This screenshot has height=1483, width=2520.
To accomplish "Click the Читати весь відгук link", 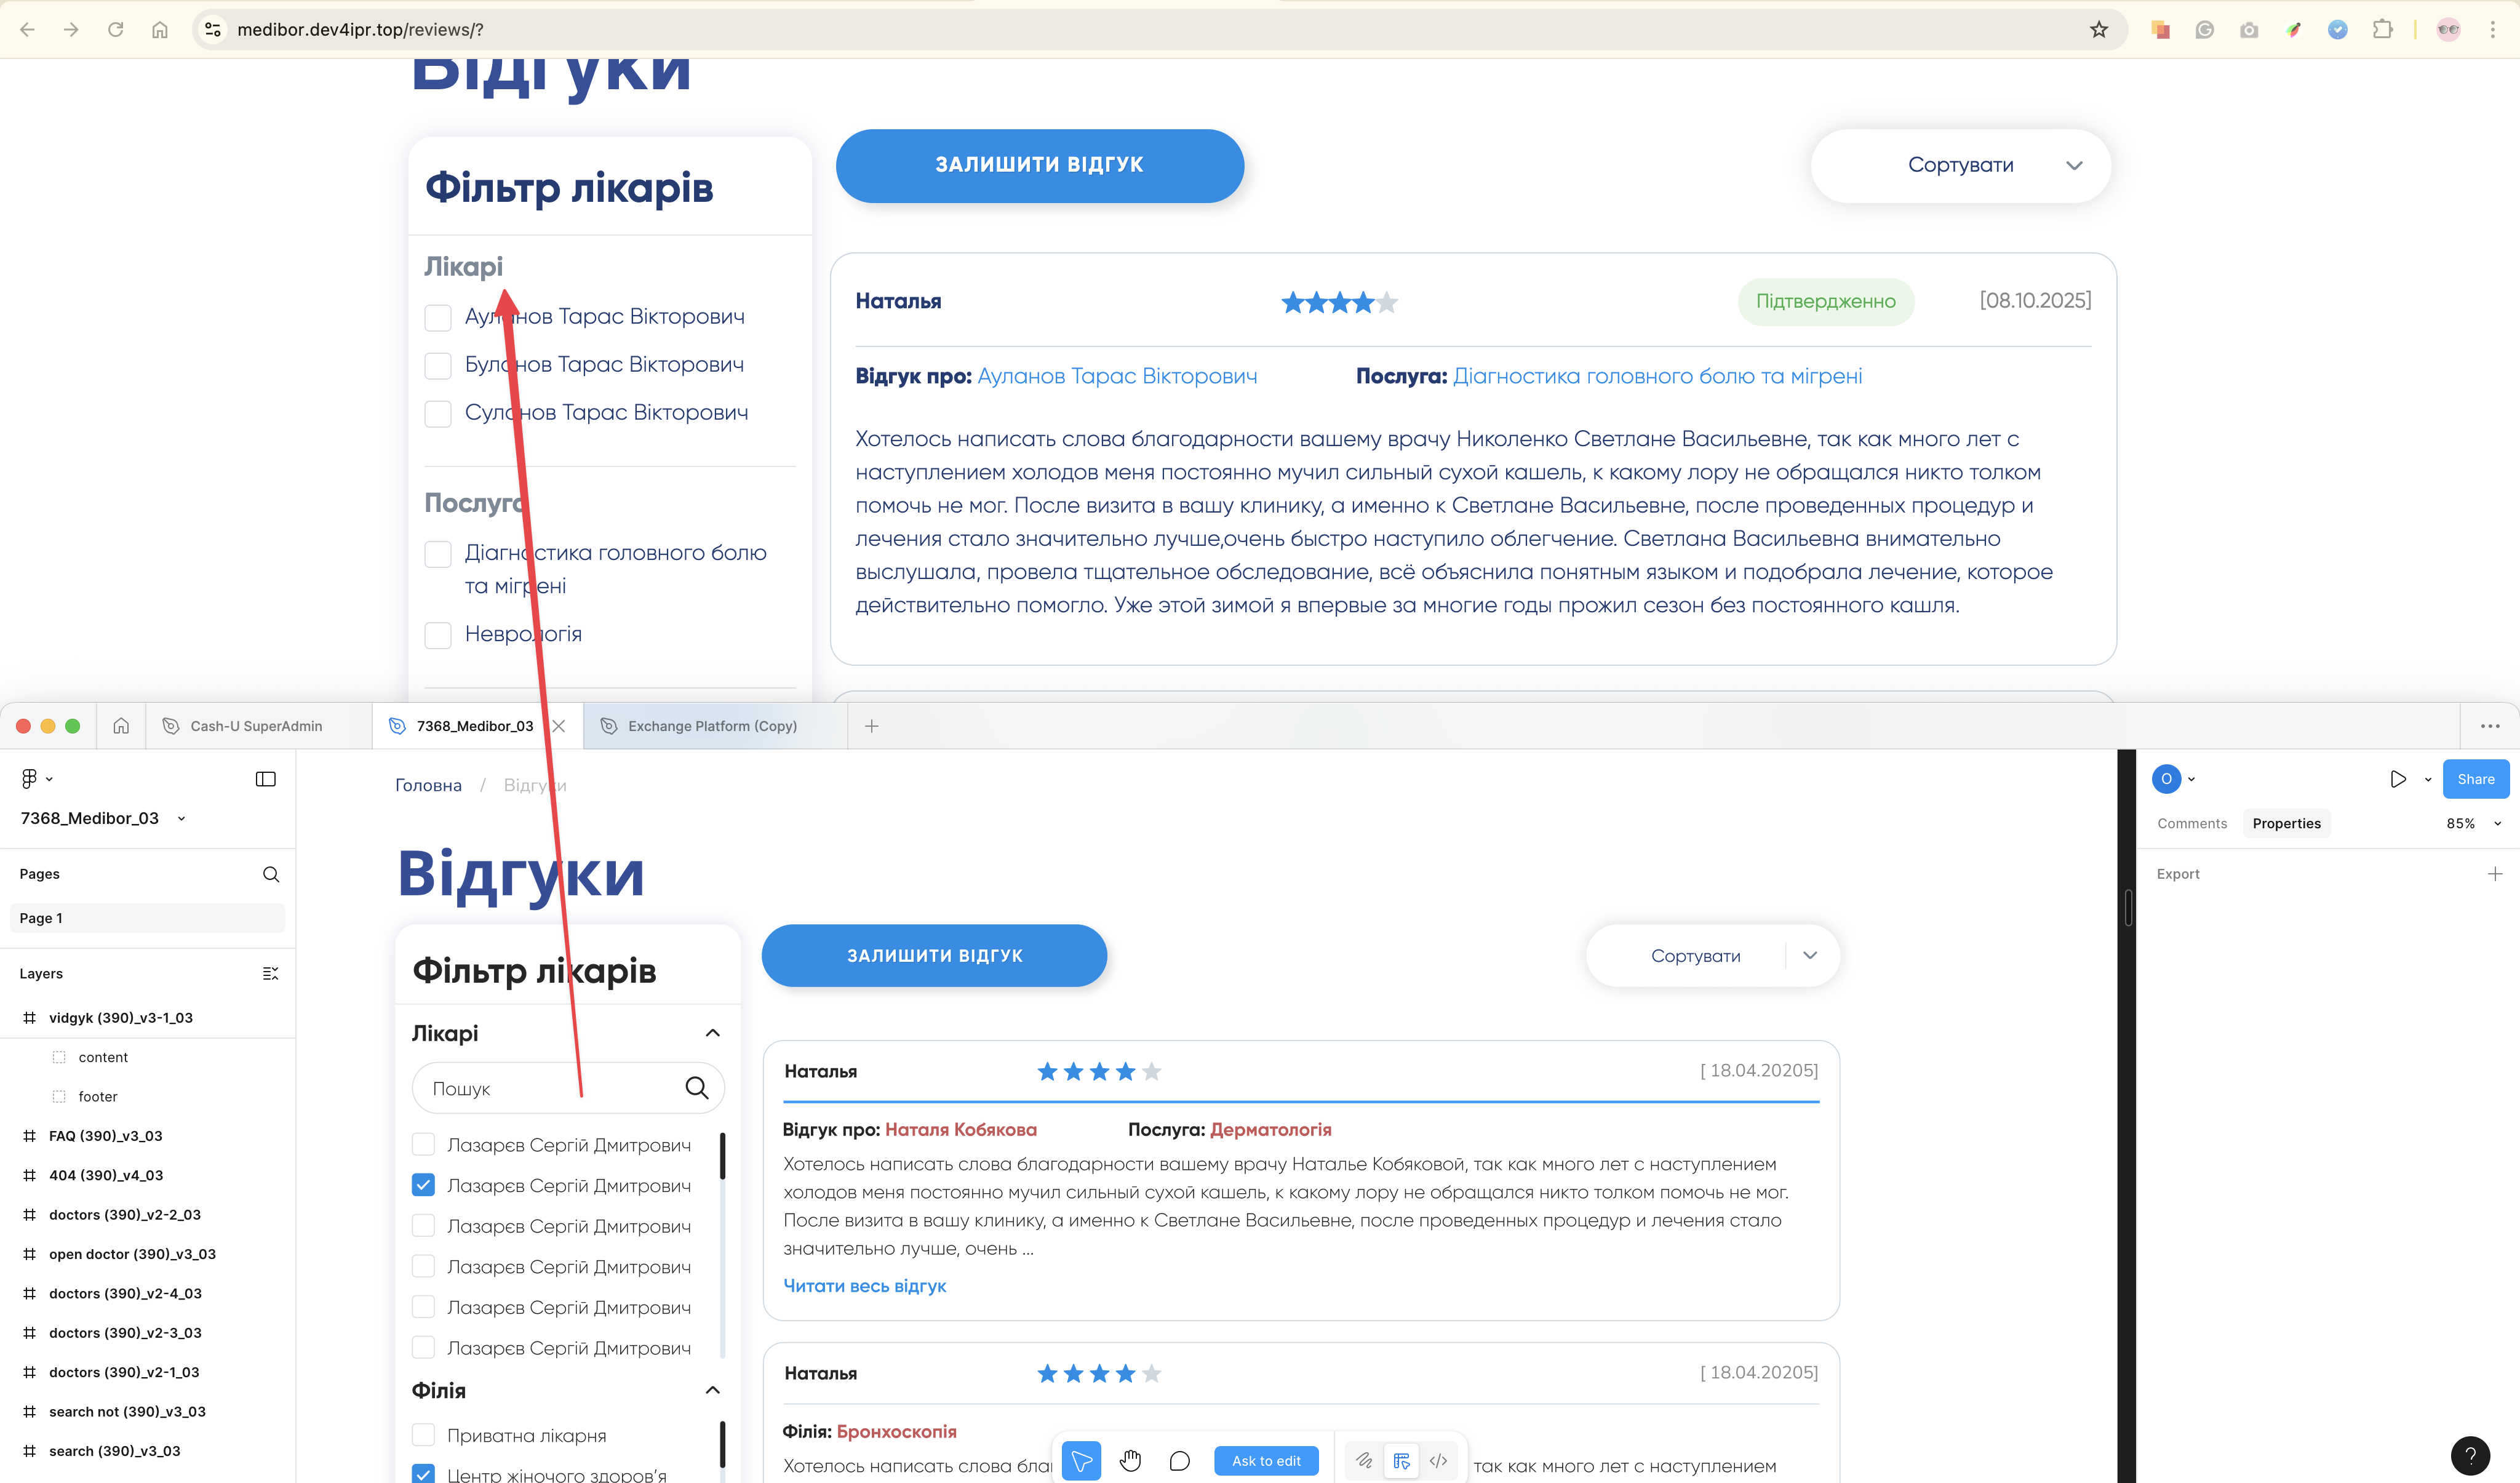I will [x=864, y=1286].
